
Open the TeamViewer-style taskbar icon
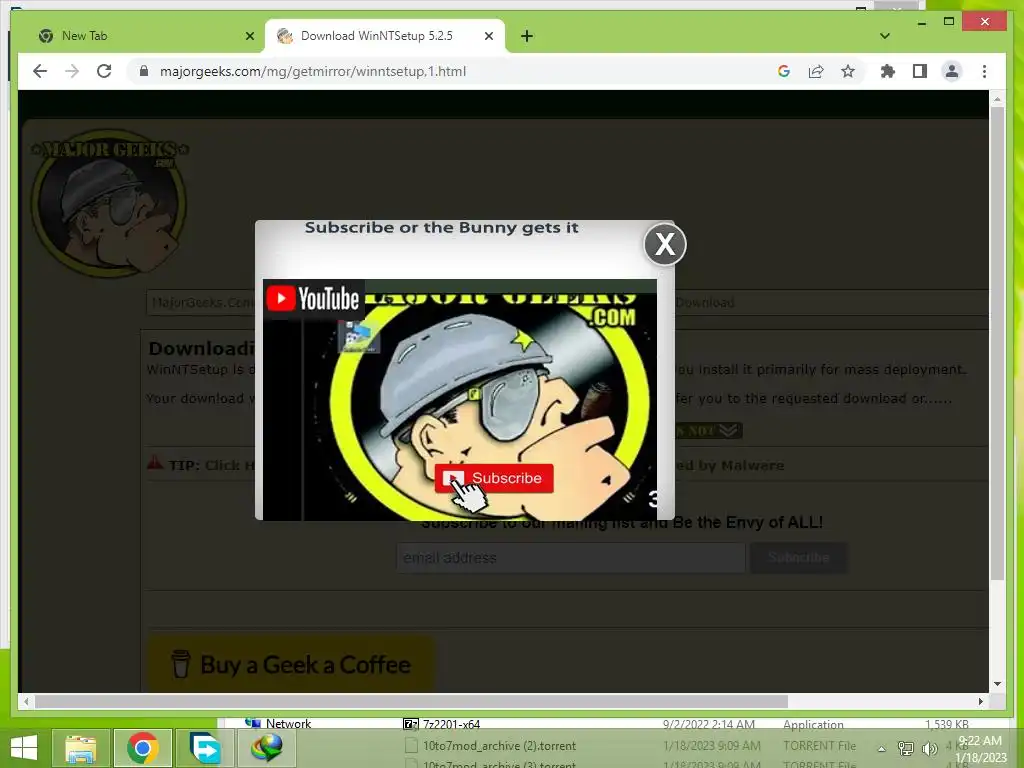point(204,748)
